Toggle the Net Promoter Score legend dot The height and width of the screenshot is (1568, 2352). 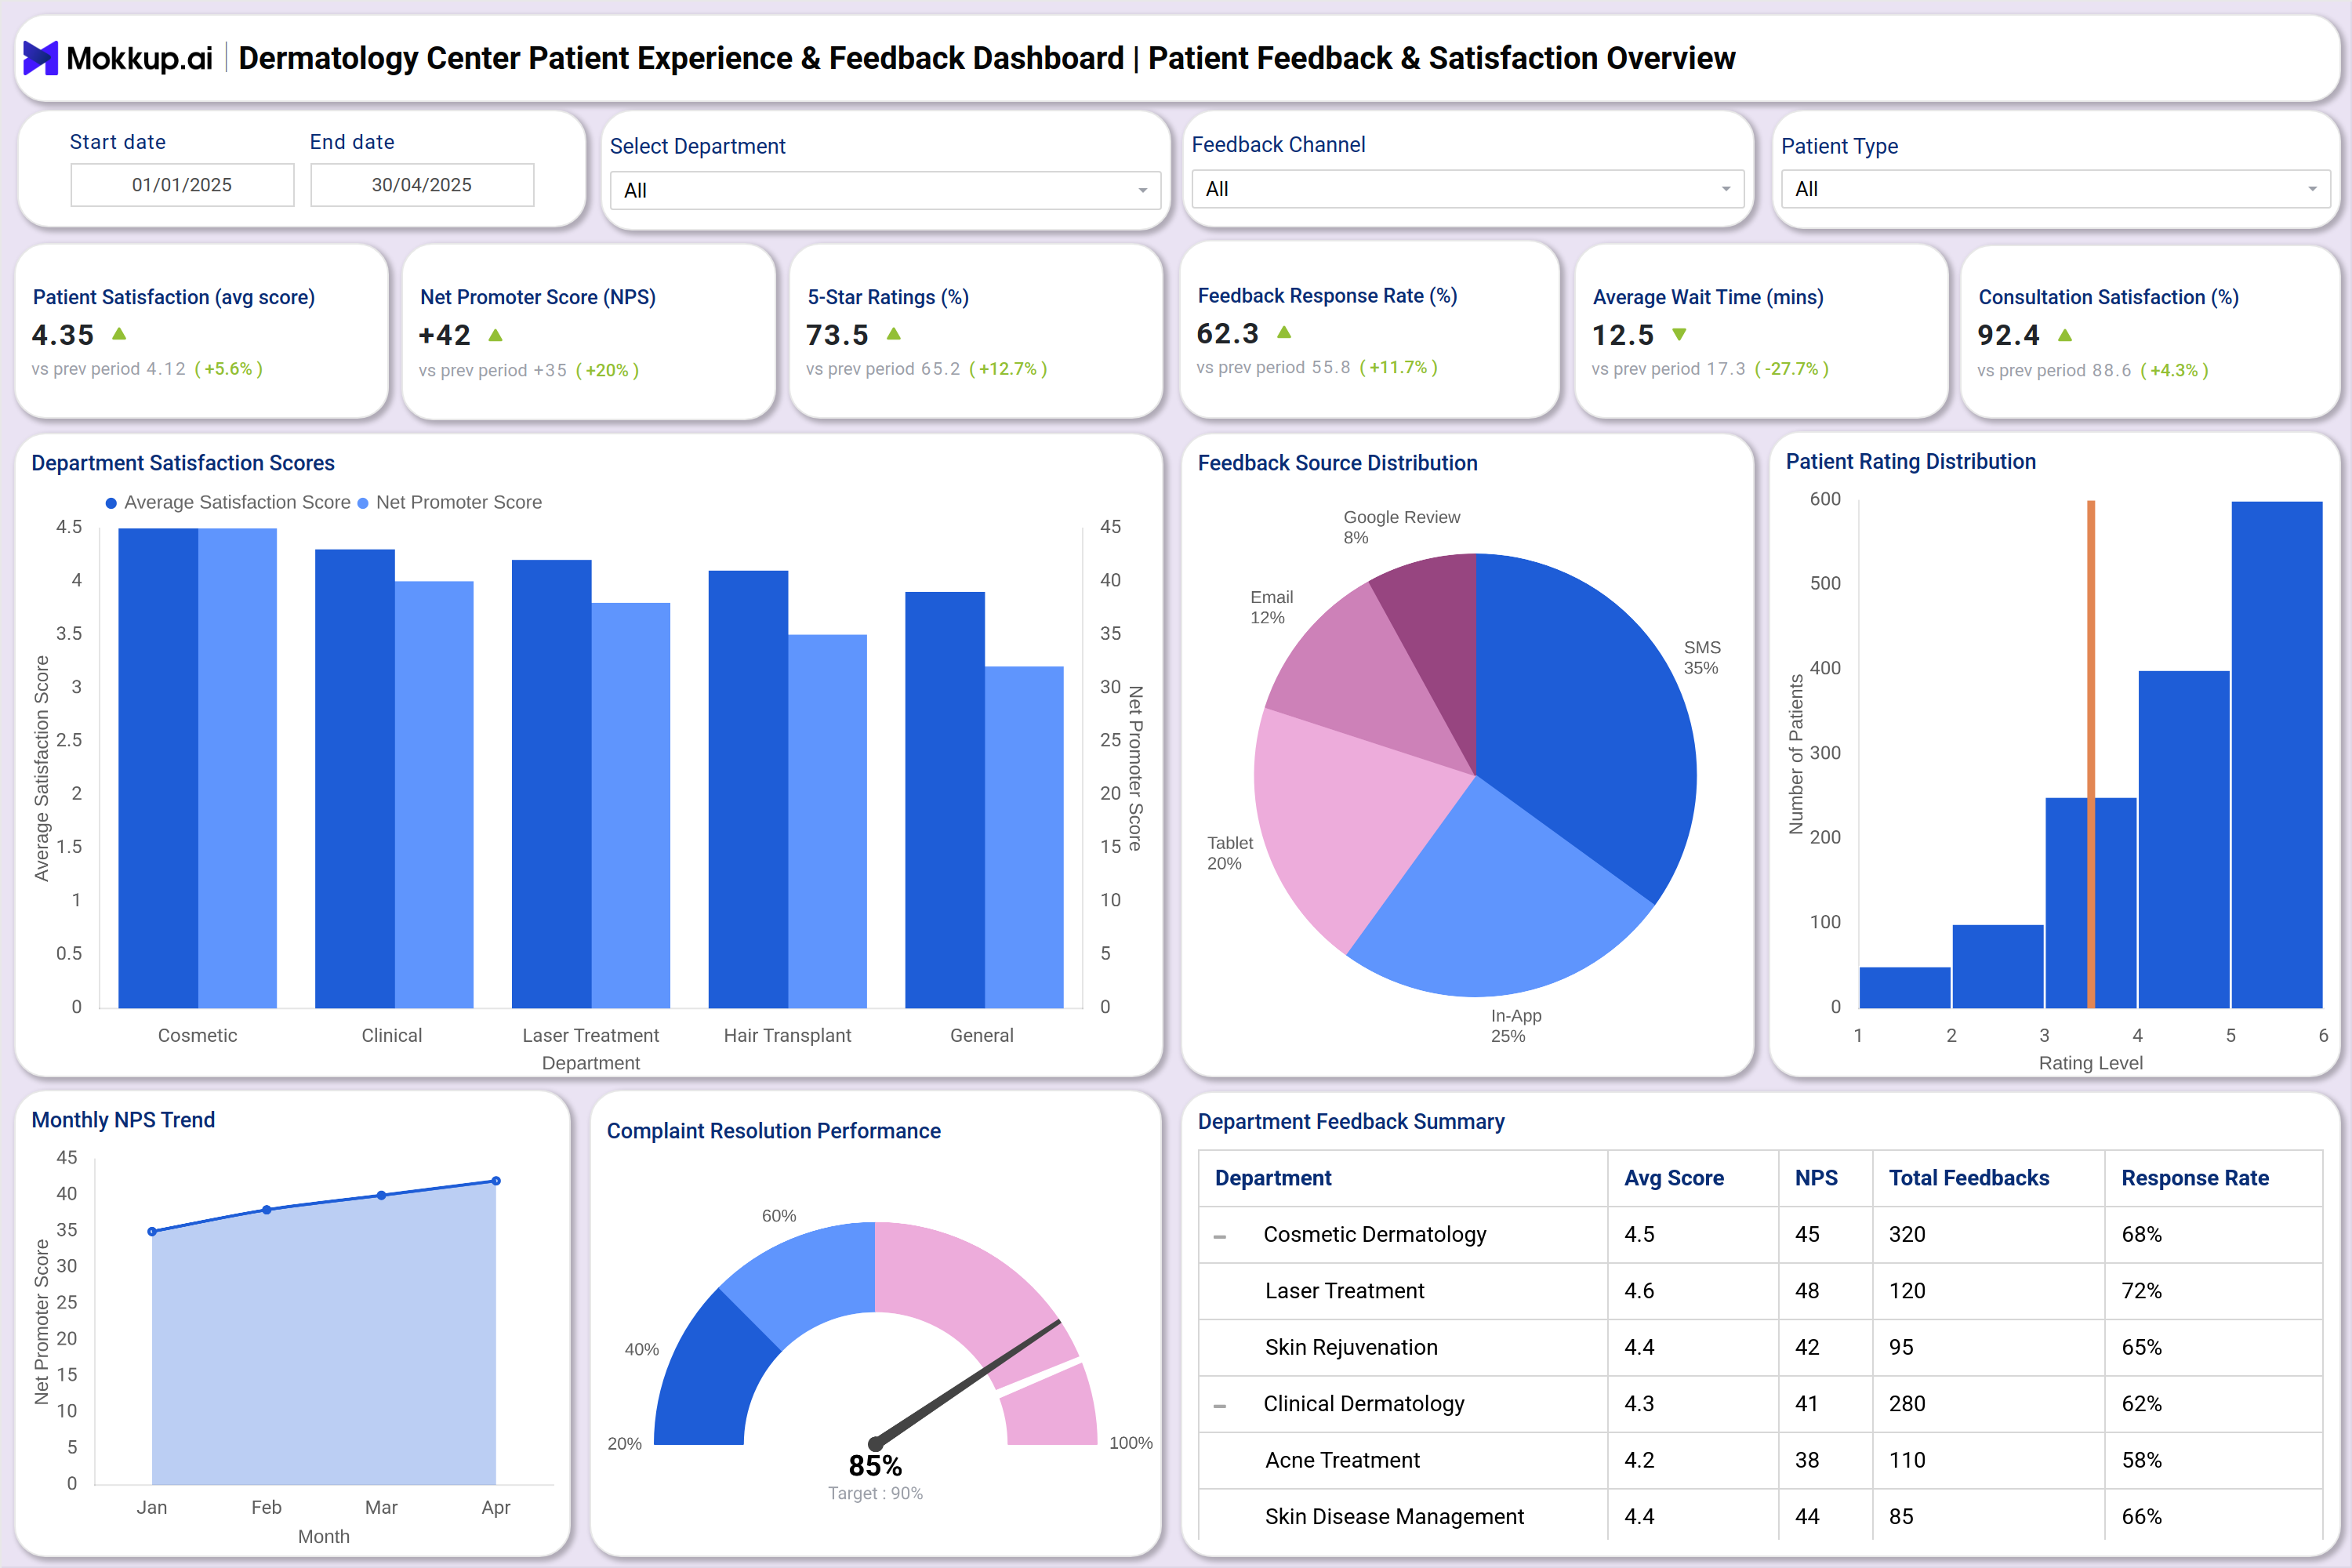[363, 503]
